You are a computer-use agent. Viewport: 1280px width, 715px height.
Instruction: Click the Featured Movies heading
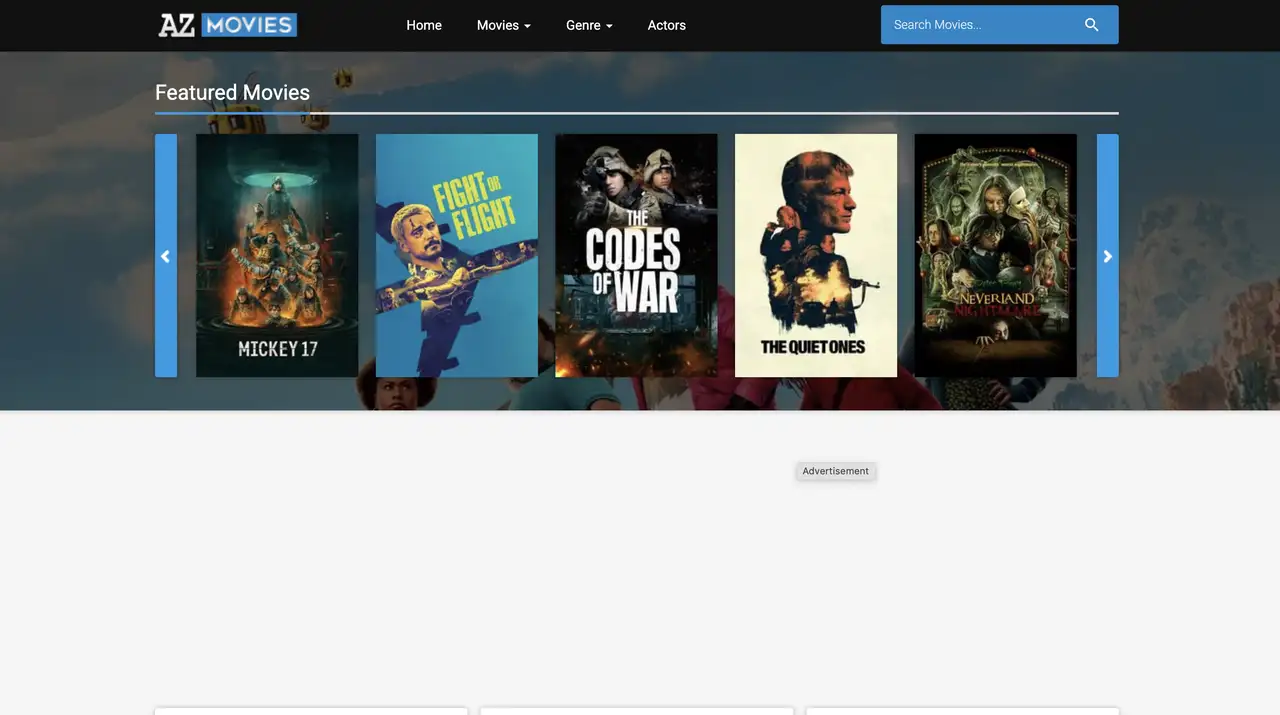(x=232, y=92)
